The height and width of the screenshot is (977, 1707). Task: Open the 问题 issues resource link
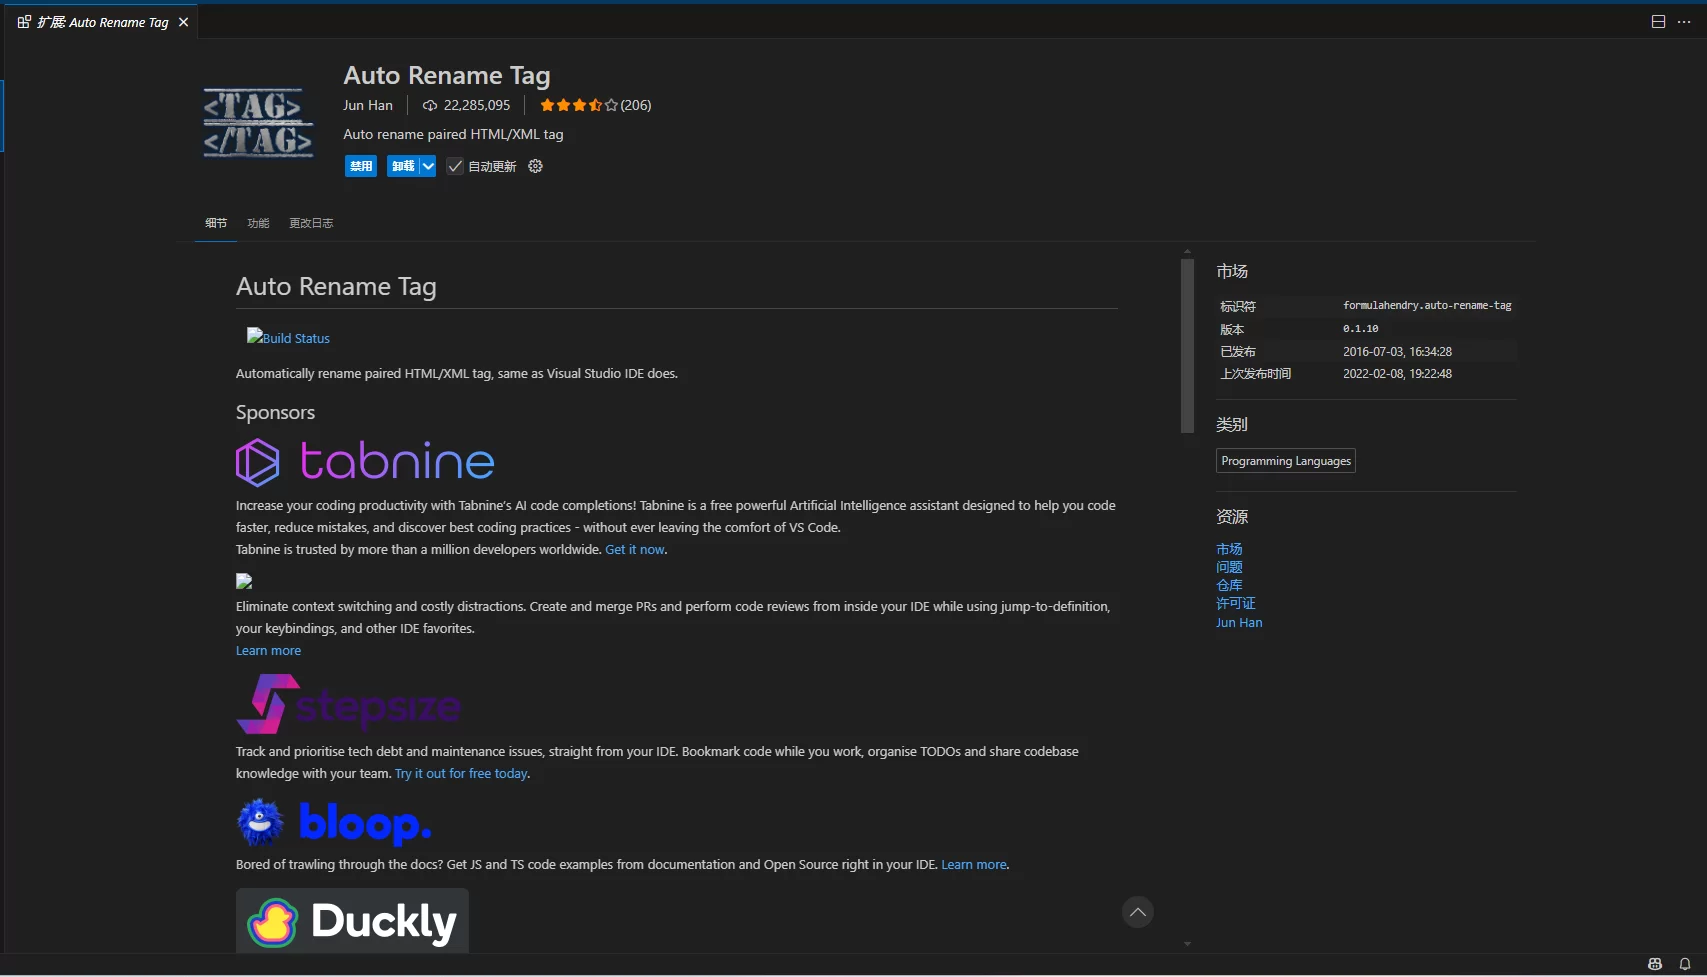tap(1229, 567)
